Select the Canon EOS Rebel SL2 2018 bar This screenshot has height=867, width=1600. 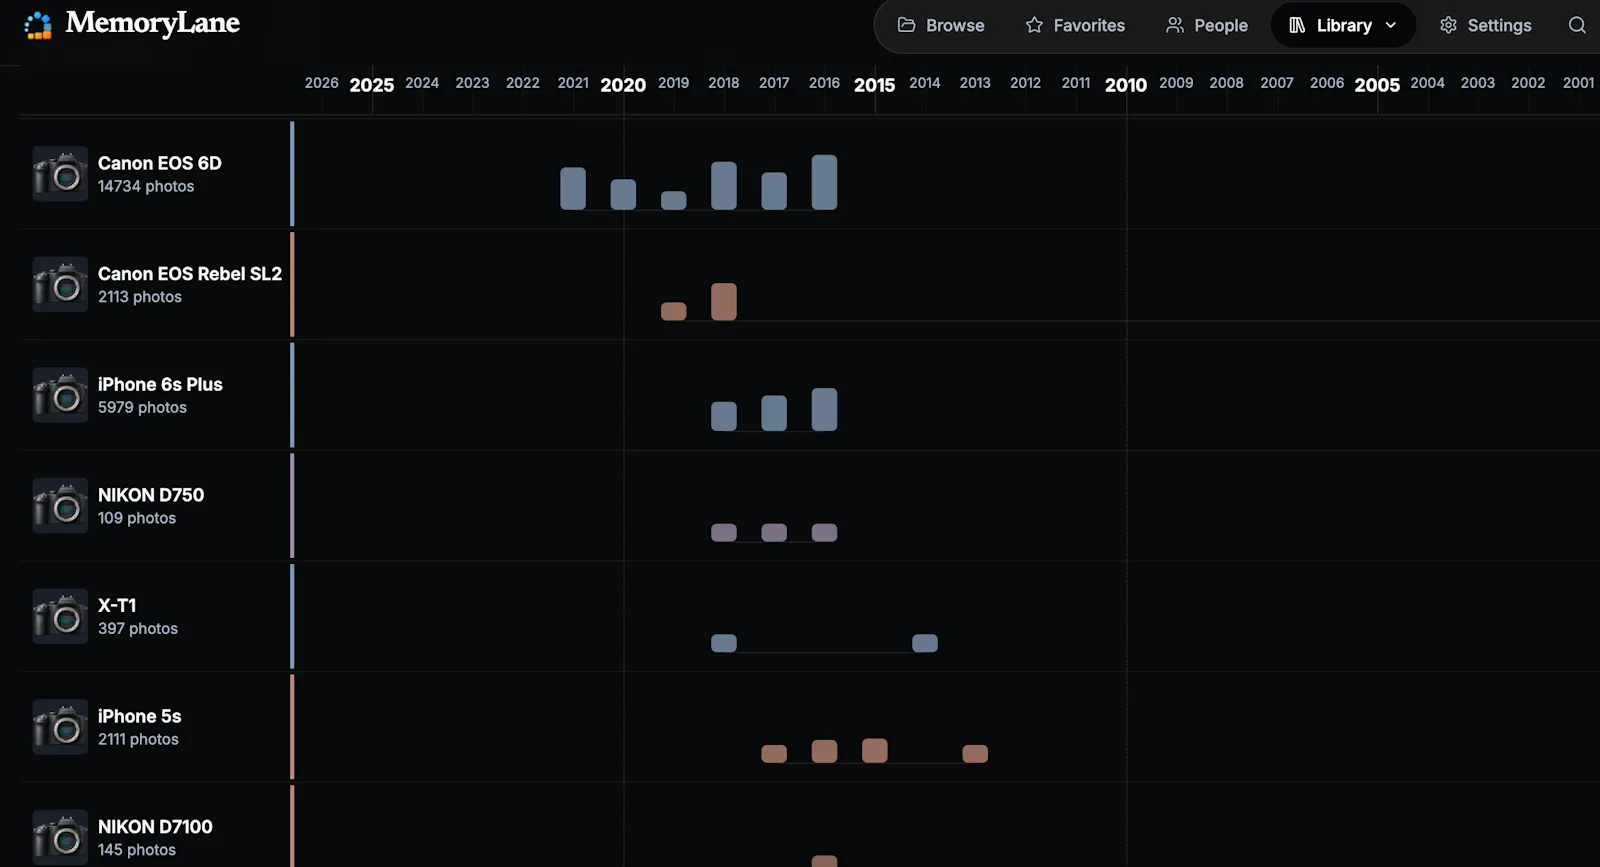click(724, 302)
